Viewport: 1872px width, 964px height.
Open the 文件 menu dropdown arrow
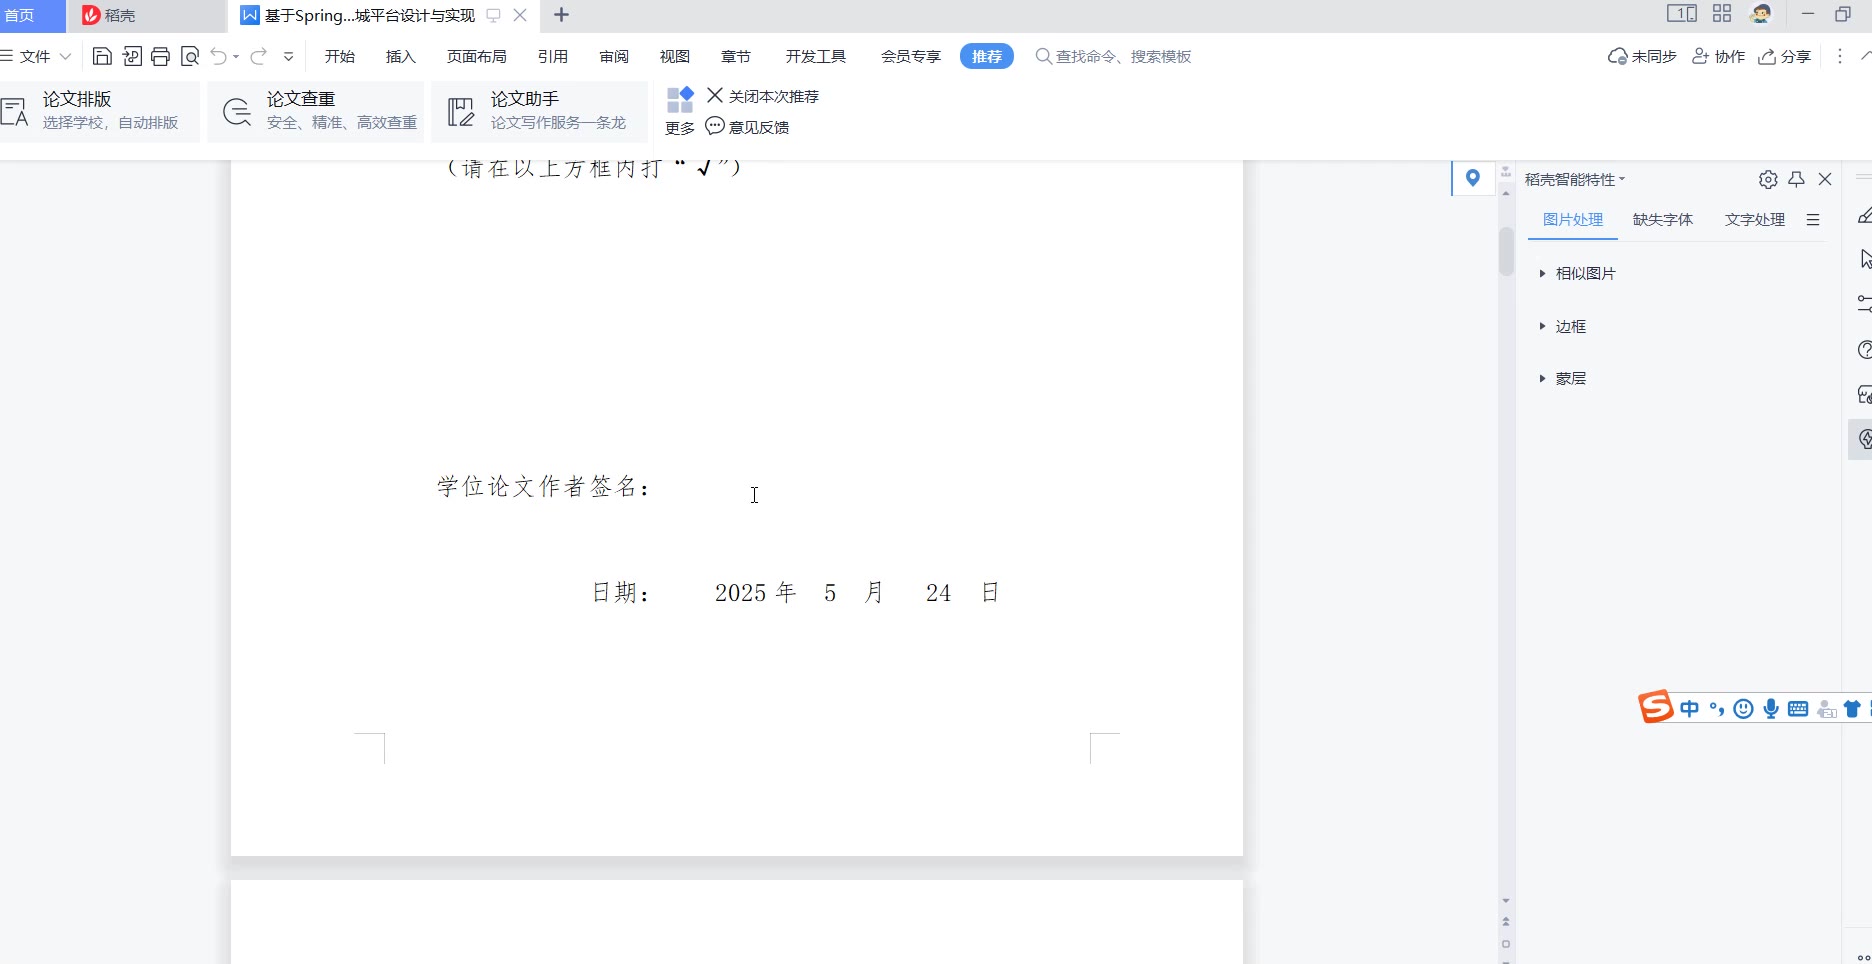[x=65, y=57]
